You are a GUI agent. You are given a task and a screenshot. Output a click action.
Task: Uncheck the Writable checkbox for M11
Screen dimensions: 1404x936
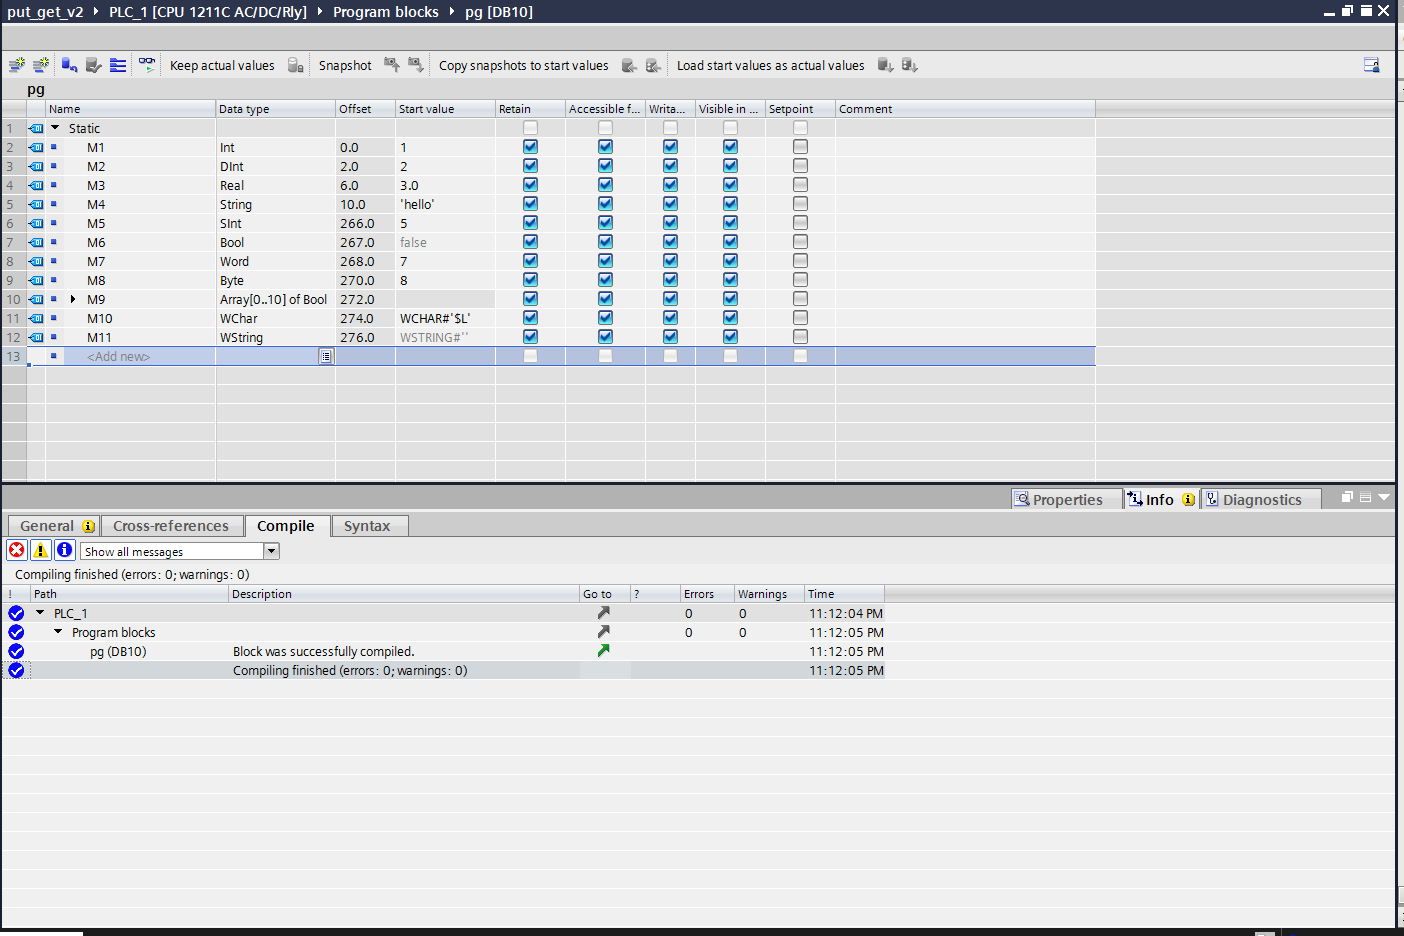(x=670, y=337)
